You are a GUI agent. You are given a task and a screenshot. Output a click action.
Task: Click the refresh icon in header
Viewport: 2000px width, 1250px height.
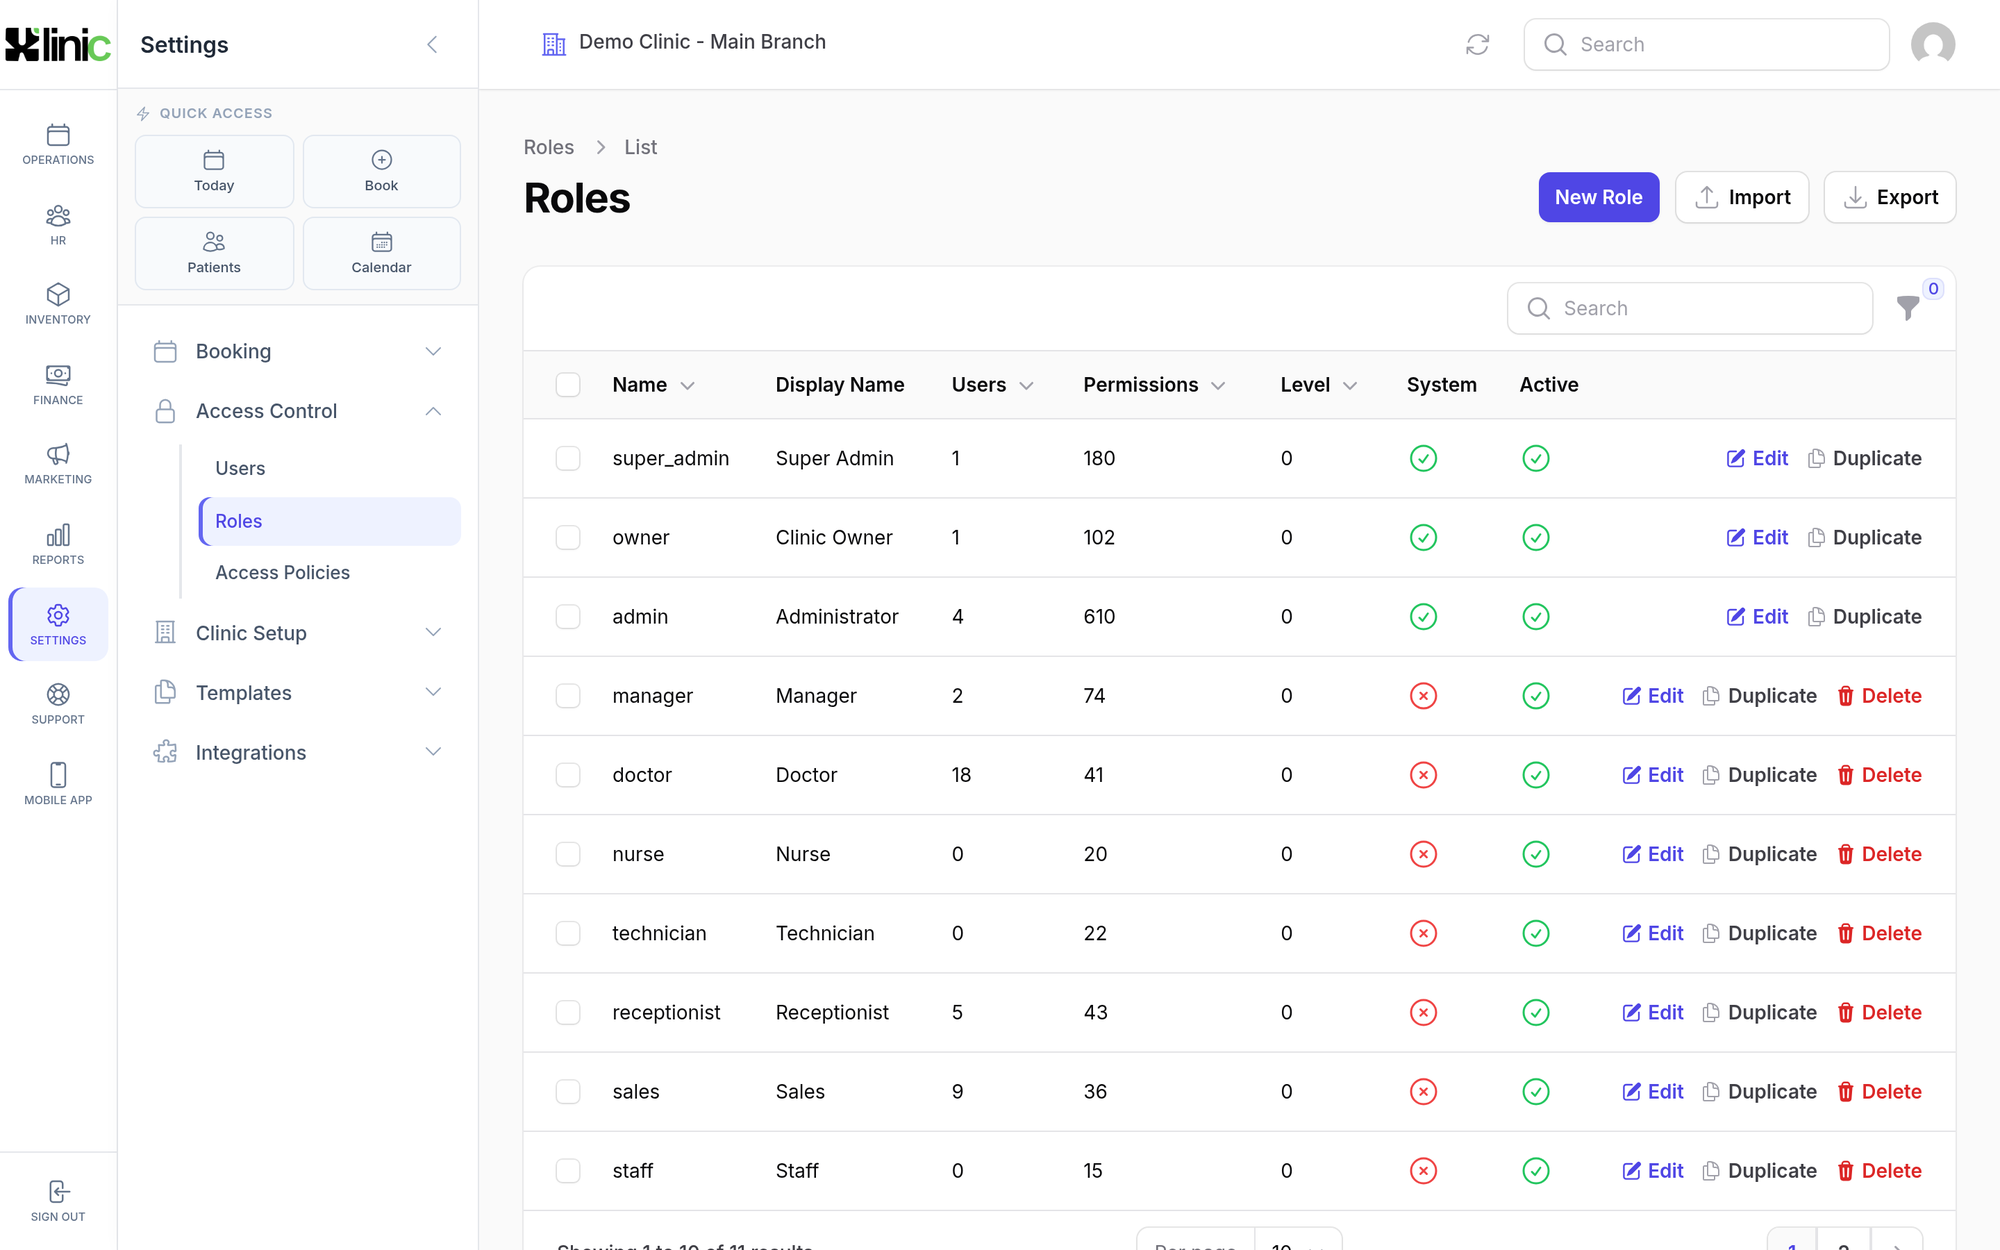click(x=1477, y=44)
